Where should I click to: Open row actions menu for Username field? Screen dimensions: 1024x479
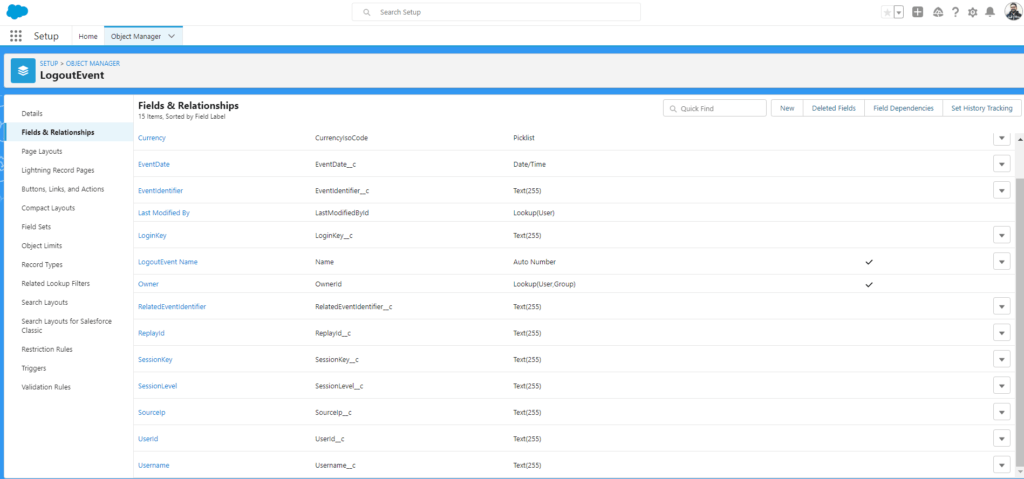1001,464
